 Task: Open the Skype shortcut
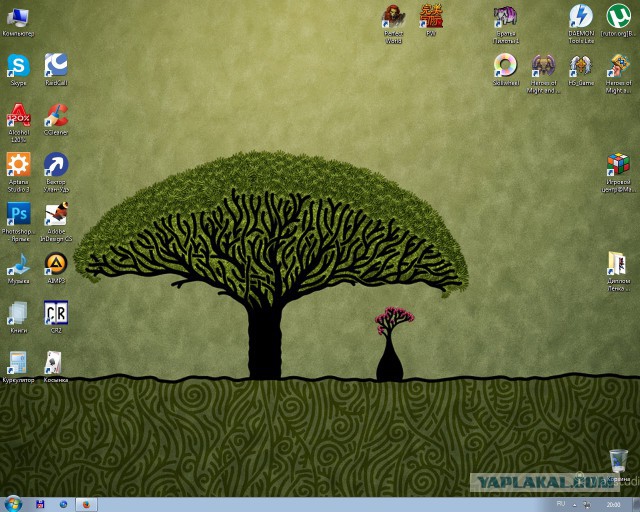(18, 70)
